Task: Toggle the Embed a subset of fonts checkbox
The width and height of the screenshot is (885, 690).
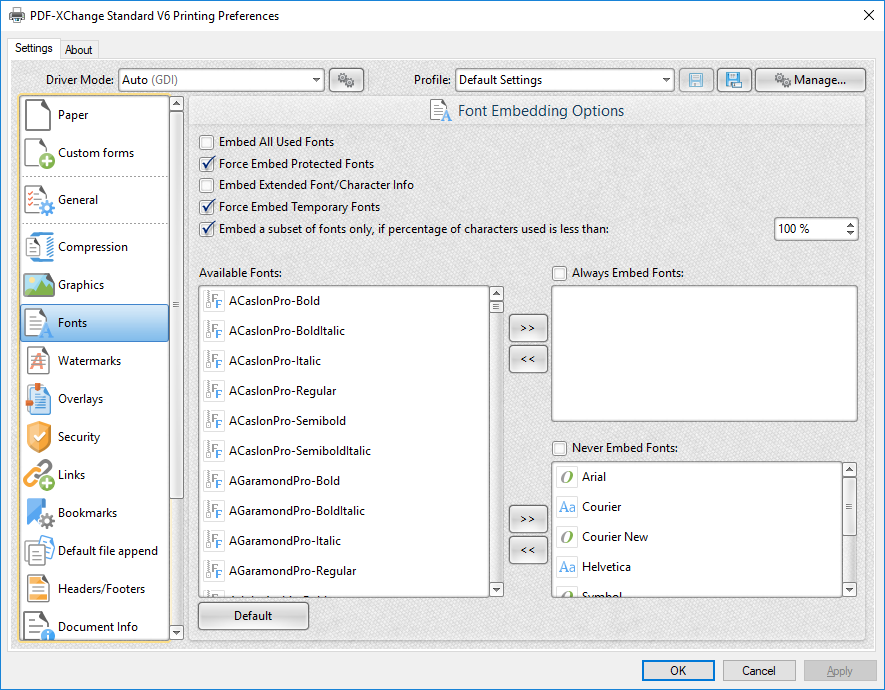Action: point(207,229)
